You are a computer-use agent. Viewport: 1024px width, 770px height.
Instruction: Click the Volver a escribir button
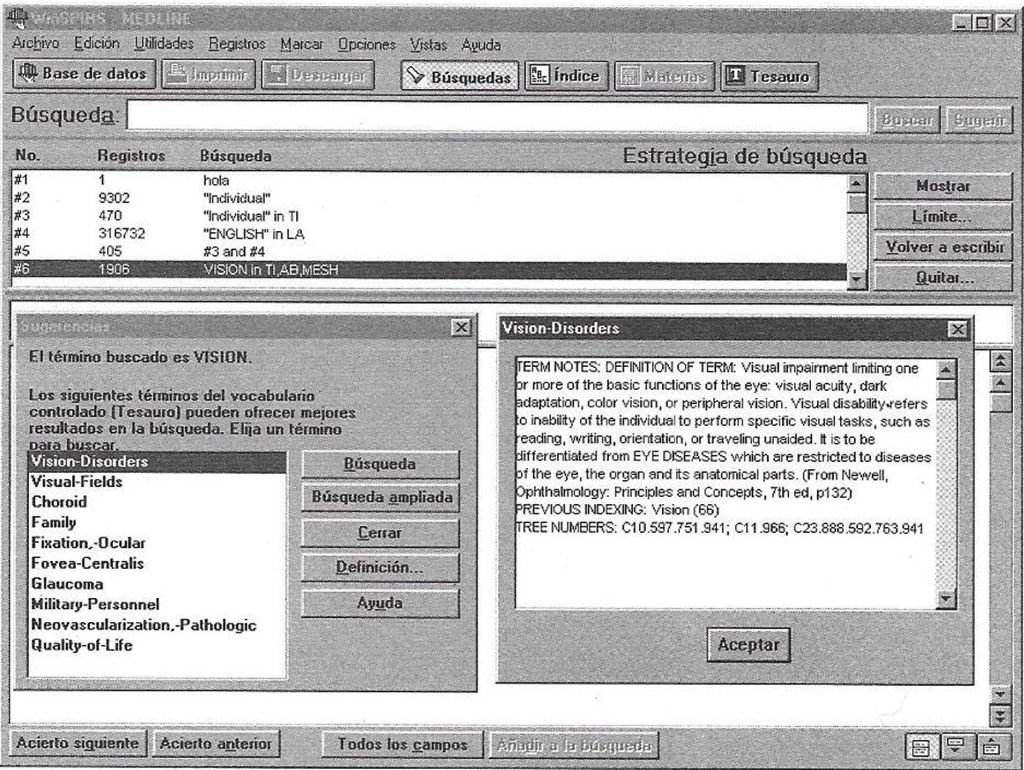click(943, 248)
